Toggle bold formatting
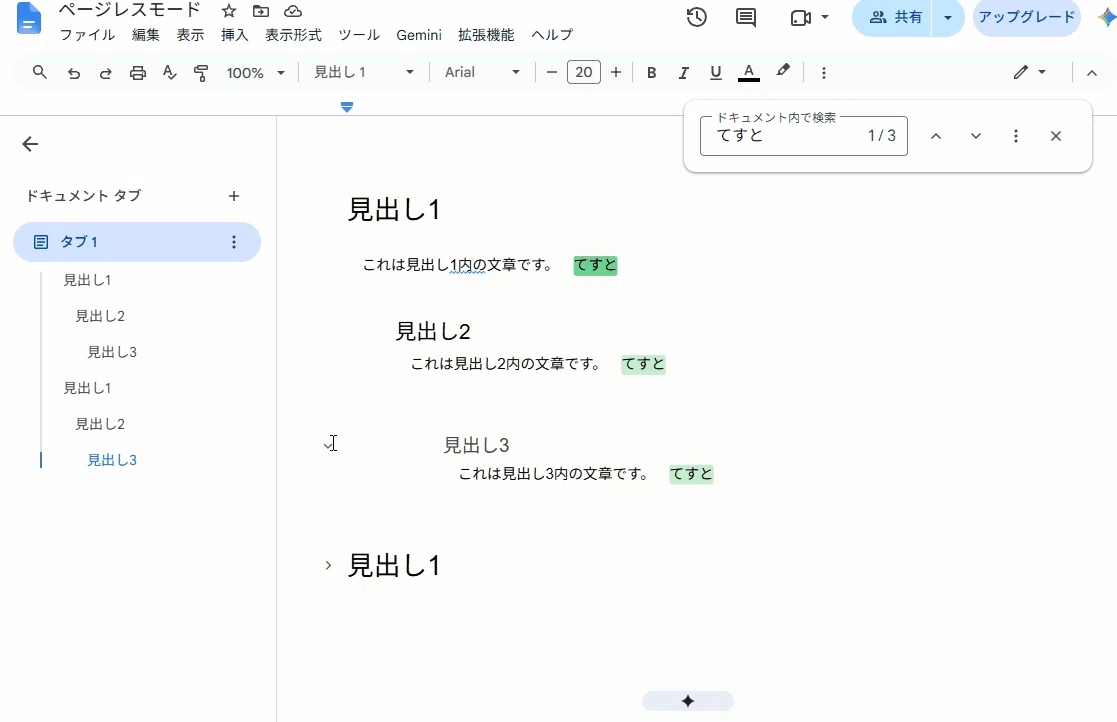The width and height of the screenshot is (1117, 722). (x=651, y=73)
